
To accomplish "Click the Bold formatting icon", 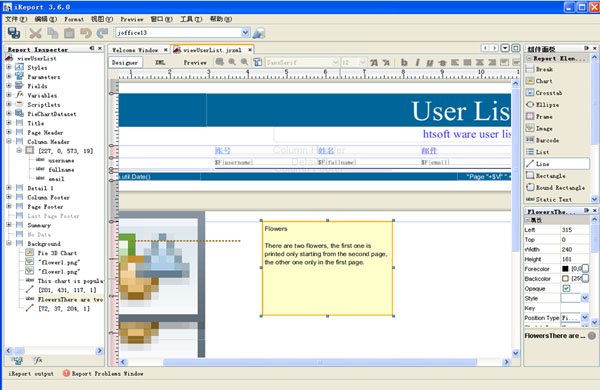I will (x=404, y=62).
